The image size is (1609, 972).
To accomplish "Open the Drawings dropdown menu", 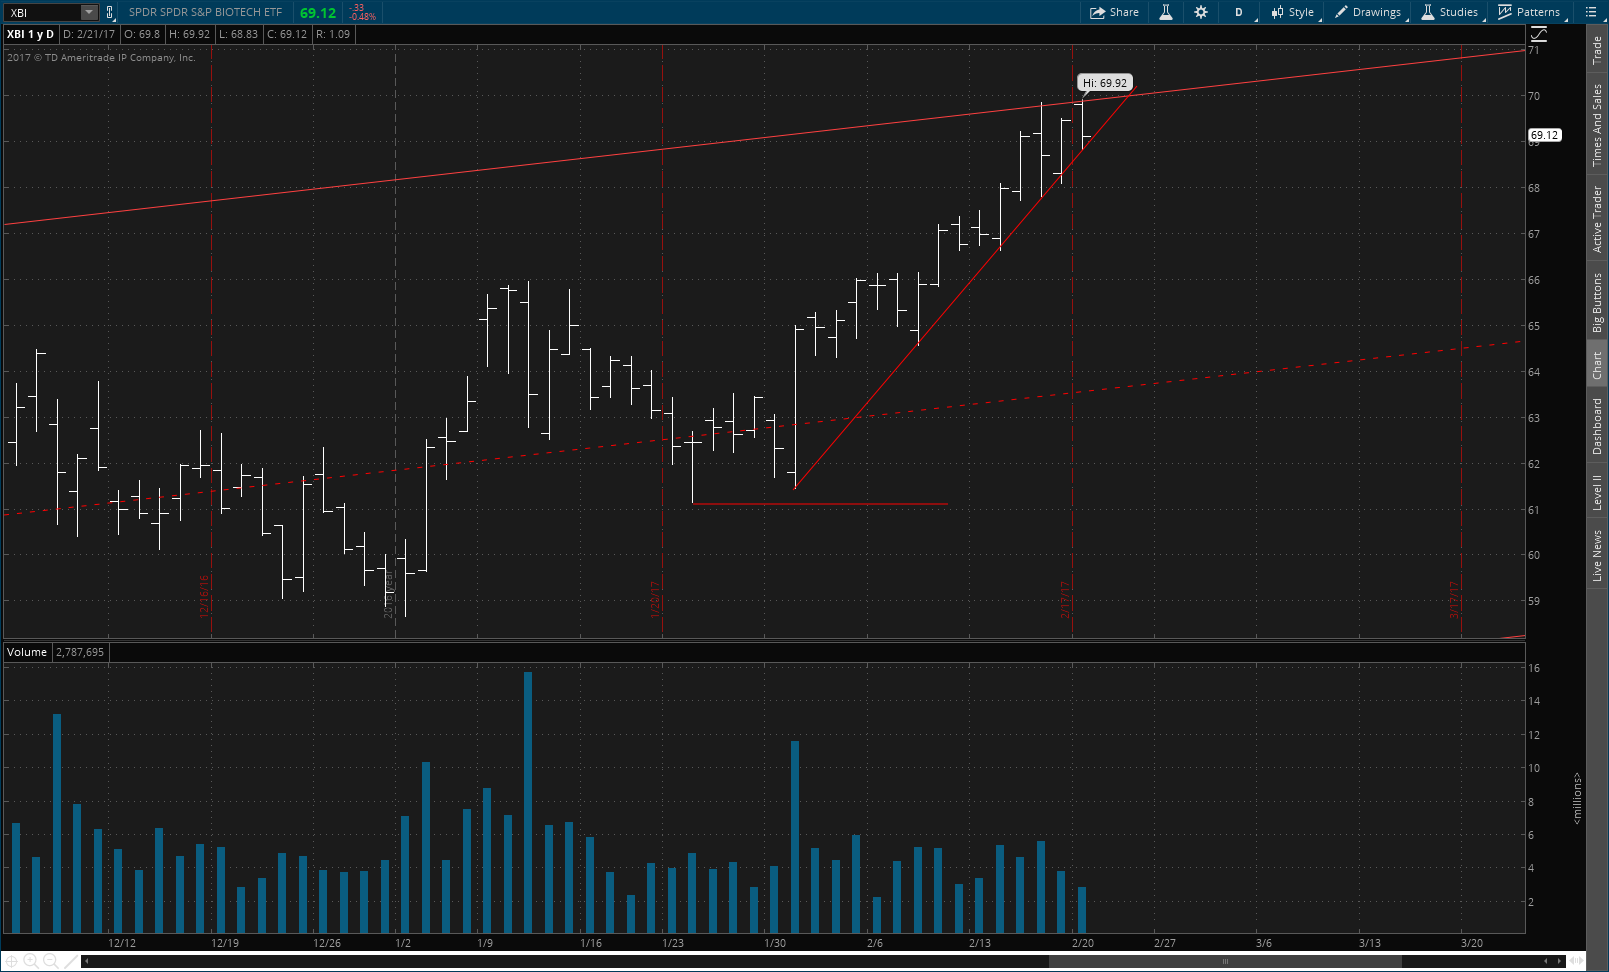I will tap(1369, 12).
